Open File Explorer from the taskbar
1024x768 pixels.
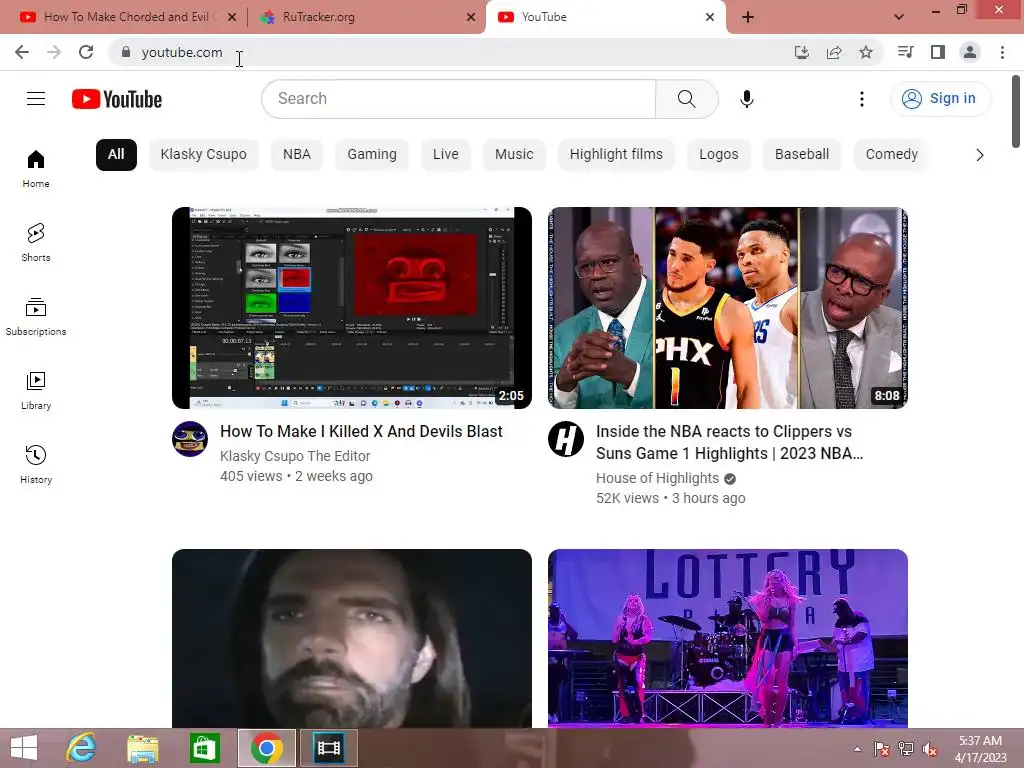click(x=143, y=748)
